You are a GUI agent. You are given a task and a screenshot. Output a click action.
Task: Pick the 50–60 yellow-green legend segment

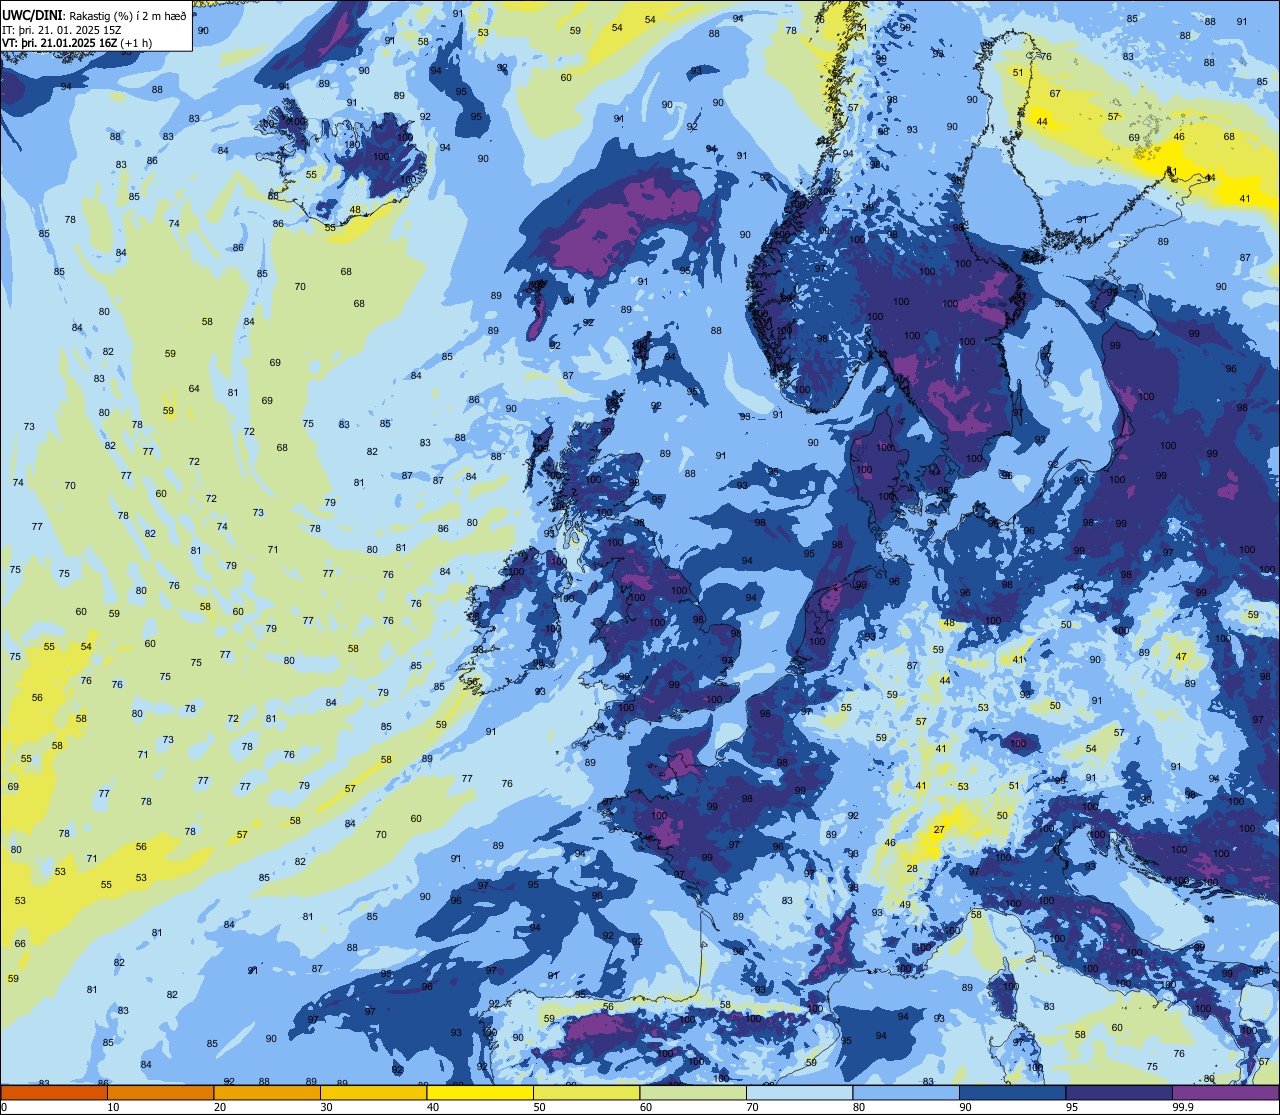point(587,1092)
